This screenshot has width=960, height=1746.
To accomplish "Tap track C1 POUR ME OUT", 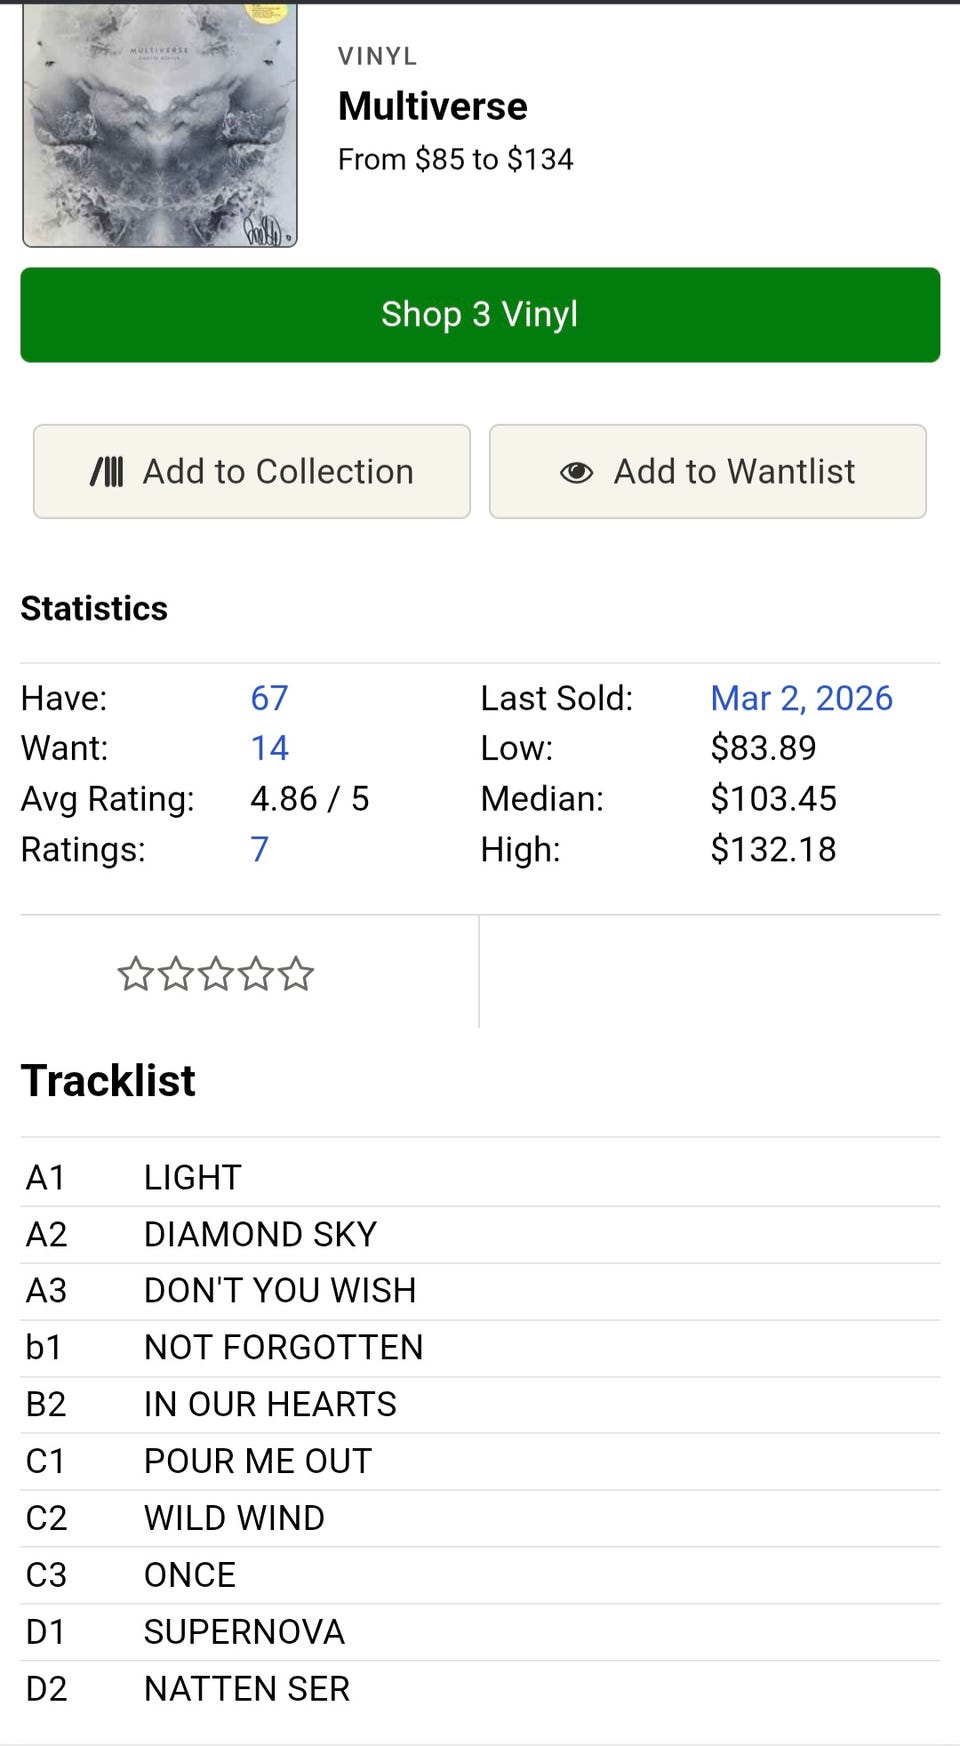I will [x=258, y=1461].
